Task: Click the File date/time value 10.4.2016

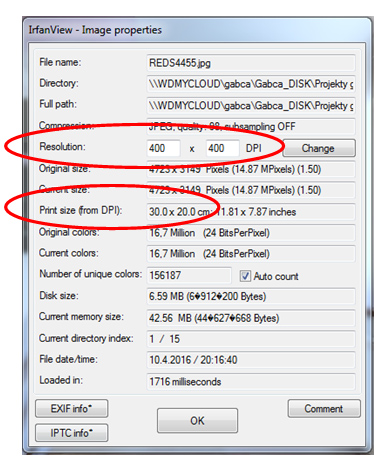Action: (251, 360)
